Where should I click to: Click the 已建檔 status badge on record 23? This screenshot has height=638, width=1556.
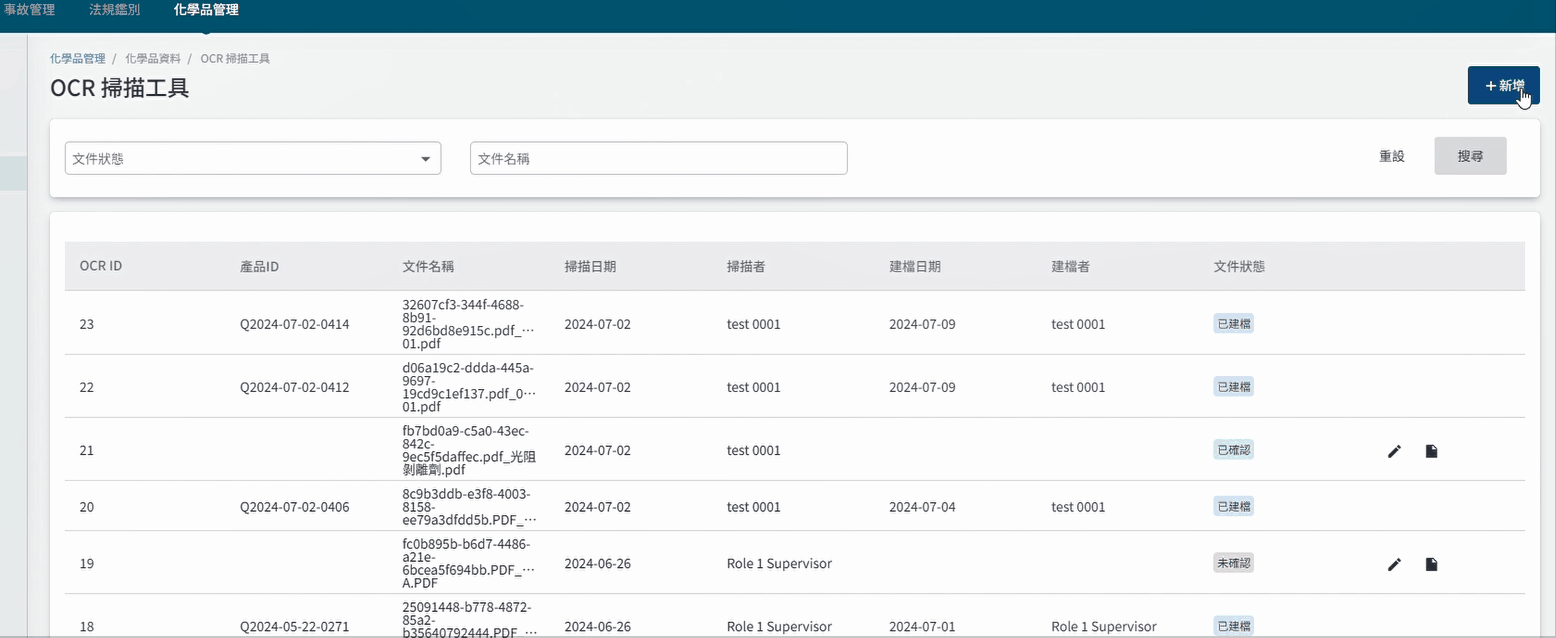coord(1233,323)
